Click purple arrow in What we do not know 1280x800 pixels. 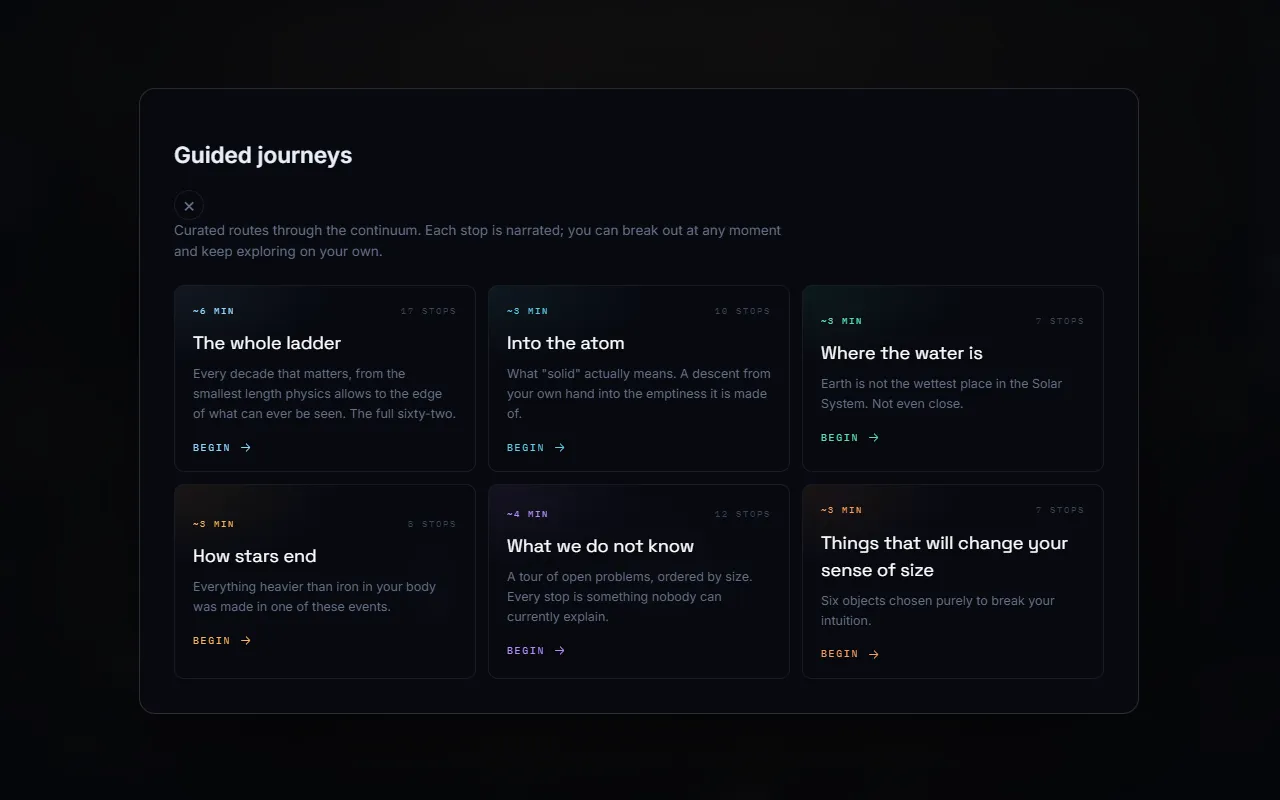[560, 651]
